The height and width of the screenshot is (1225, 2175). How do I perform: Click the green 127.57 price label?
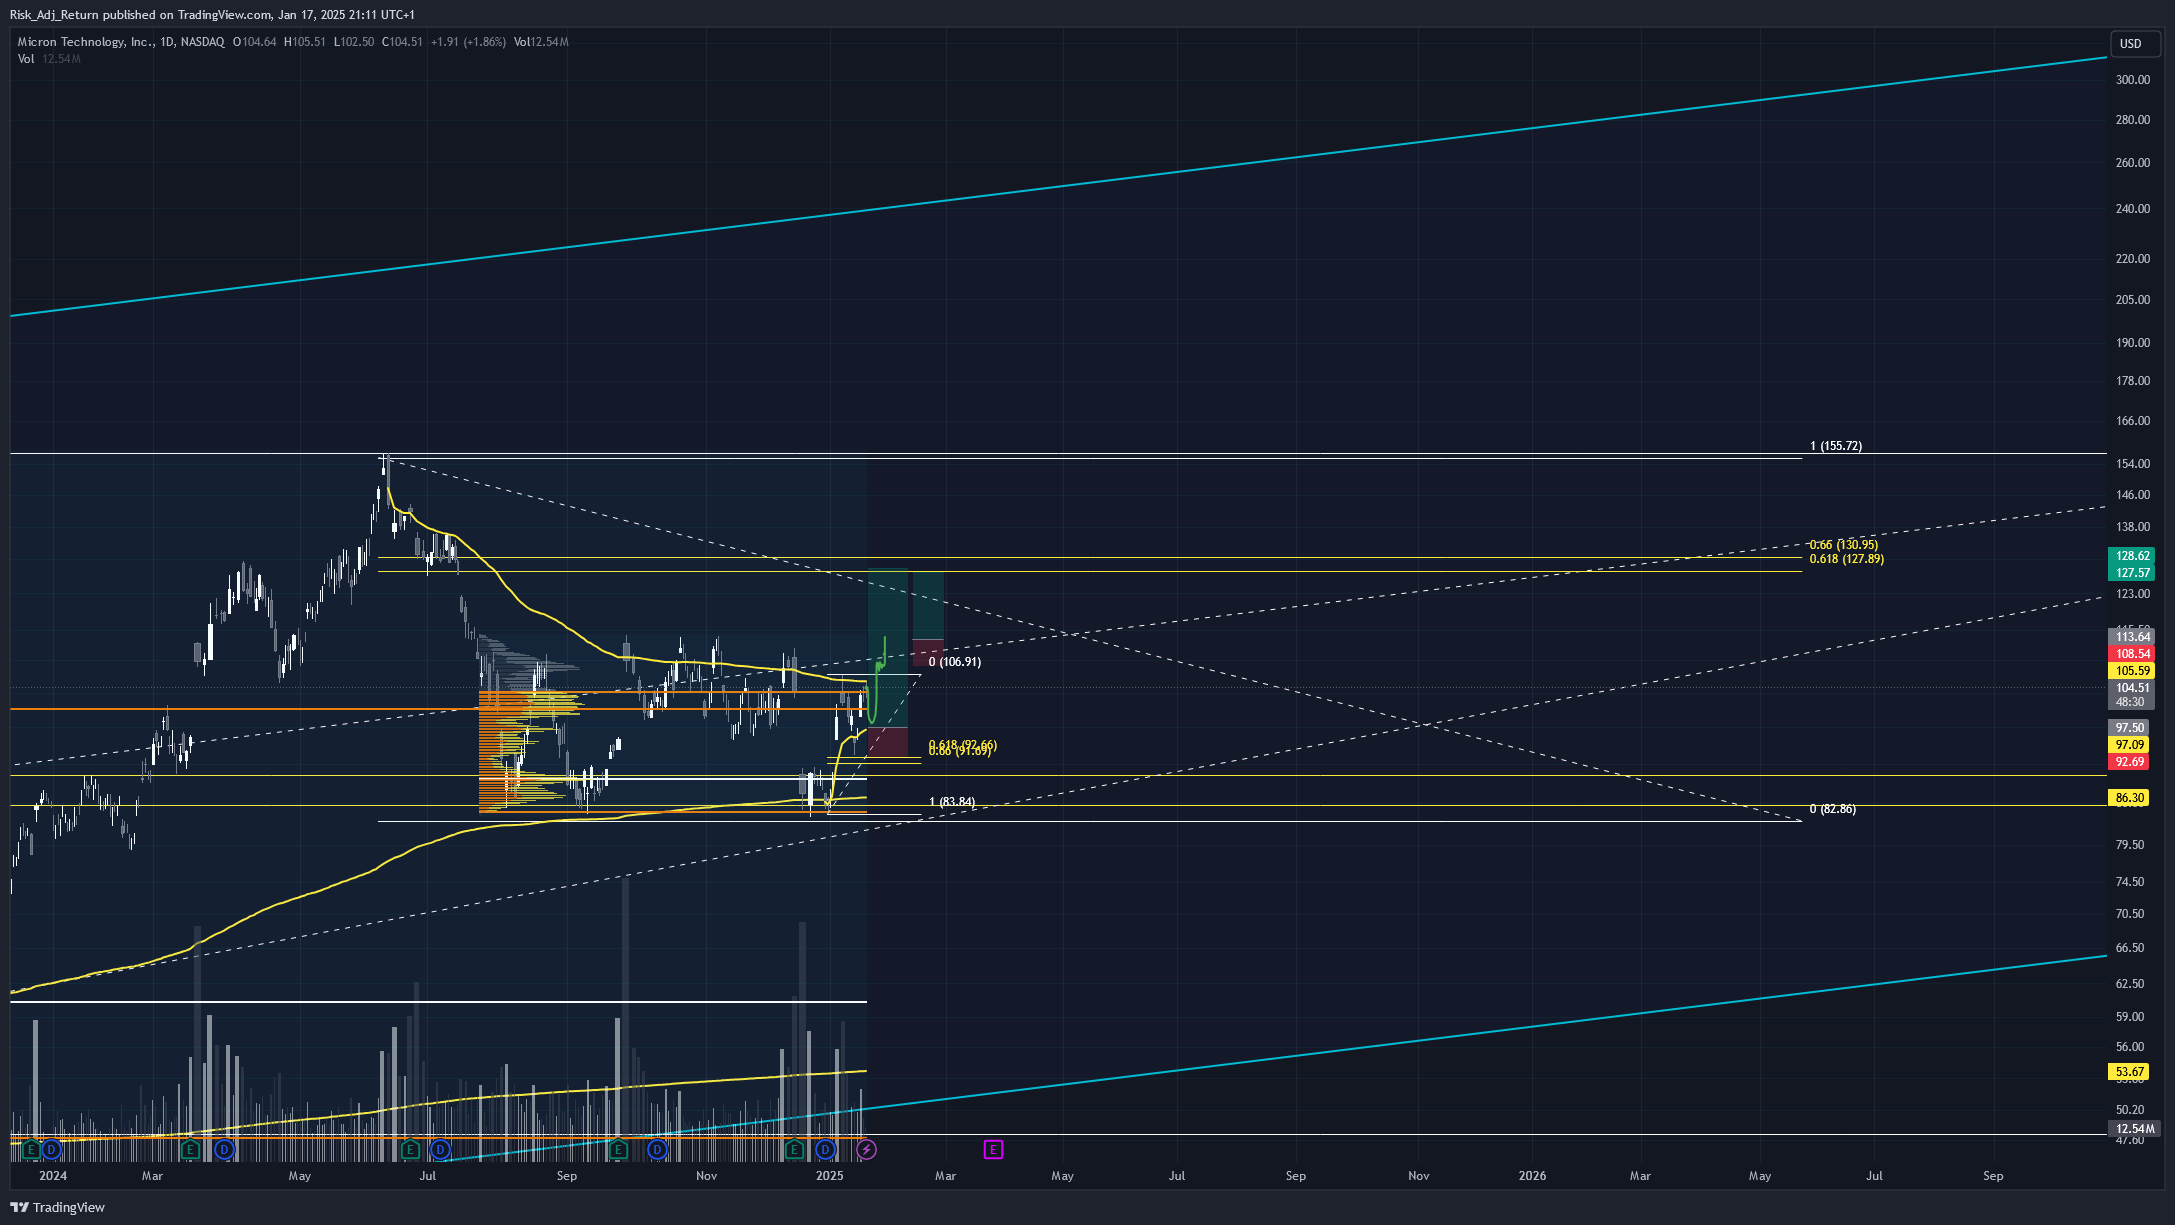2132,573
